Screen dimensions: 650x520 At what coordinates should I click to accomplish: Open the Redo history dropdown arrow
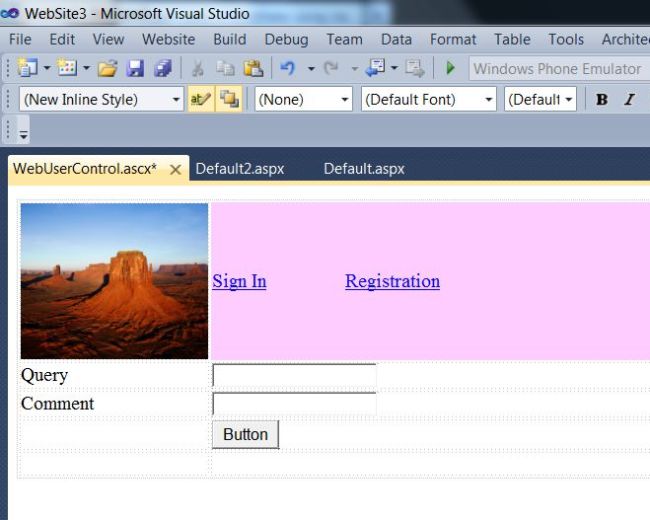(x=354, y=68)
